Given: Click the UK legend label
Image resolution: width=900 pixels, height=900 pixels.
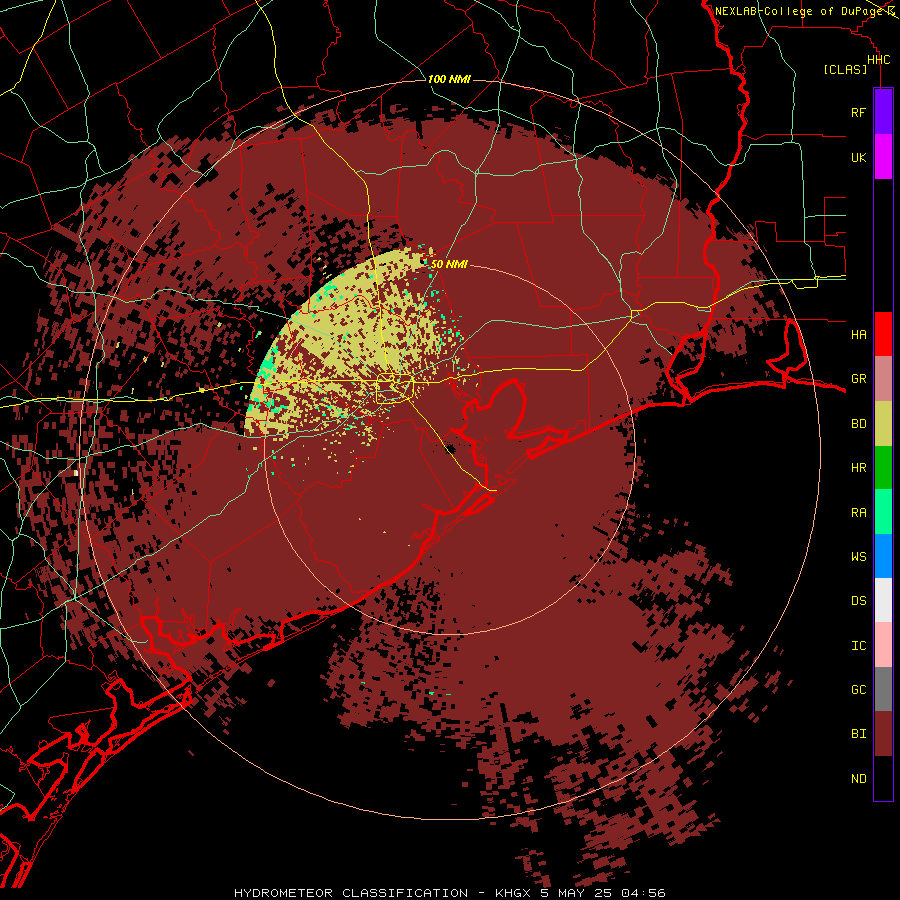Looking at the screenshot, I should [x=858, y=157].
